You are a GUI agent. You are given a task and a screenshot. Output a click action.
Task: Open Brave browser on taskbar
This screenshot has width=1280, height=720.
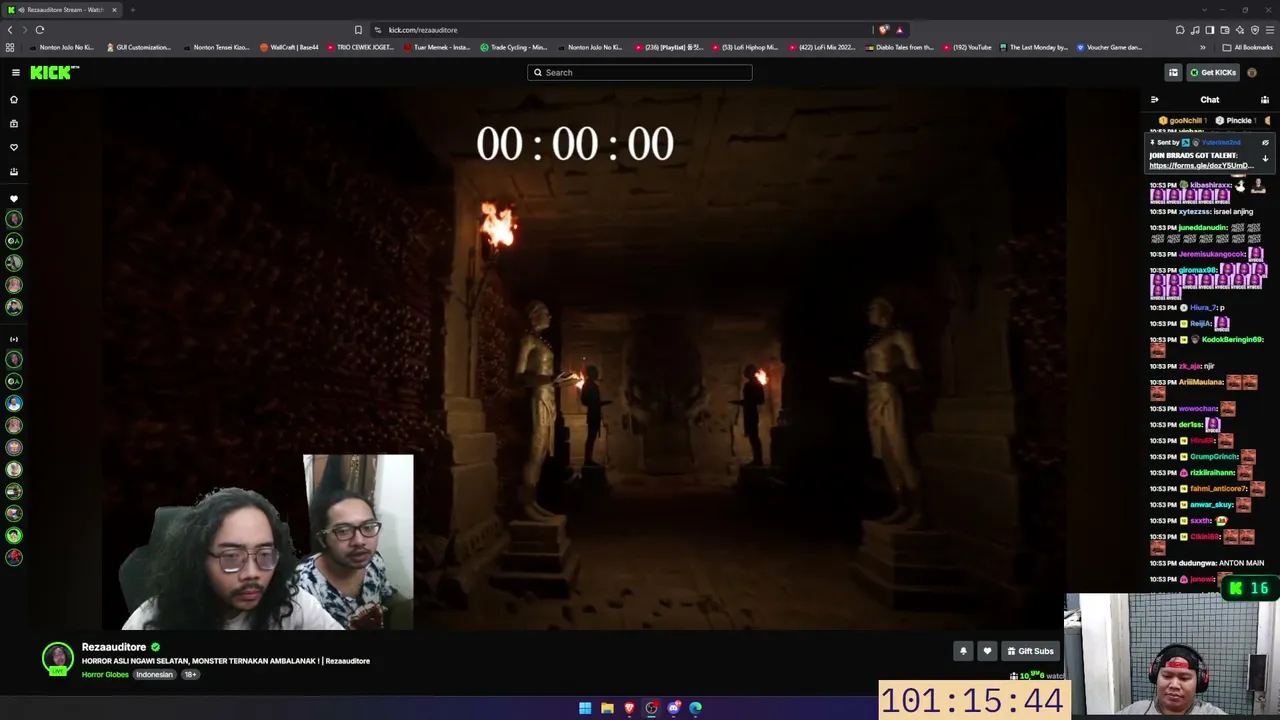pyautogui.click(x=629, y=708)
